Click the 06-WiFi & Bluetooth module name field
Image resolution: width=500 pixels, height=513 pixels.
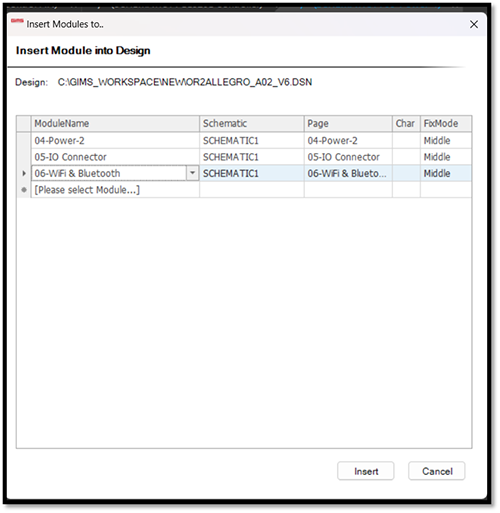pos(109,173)
